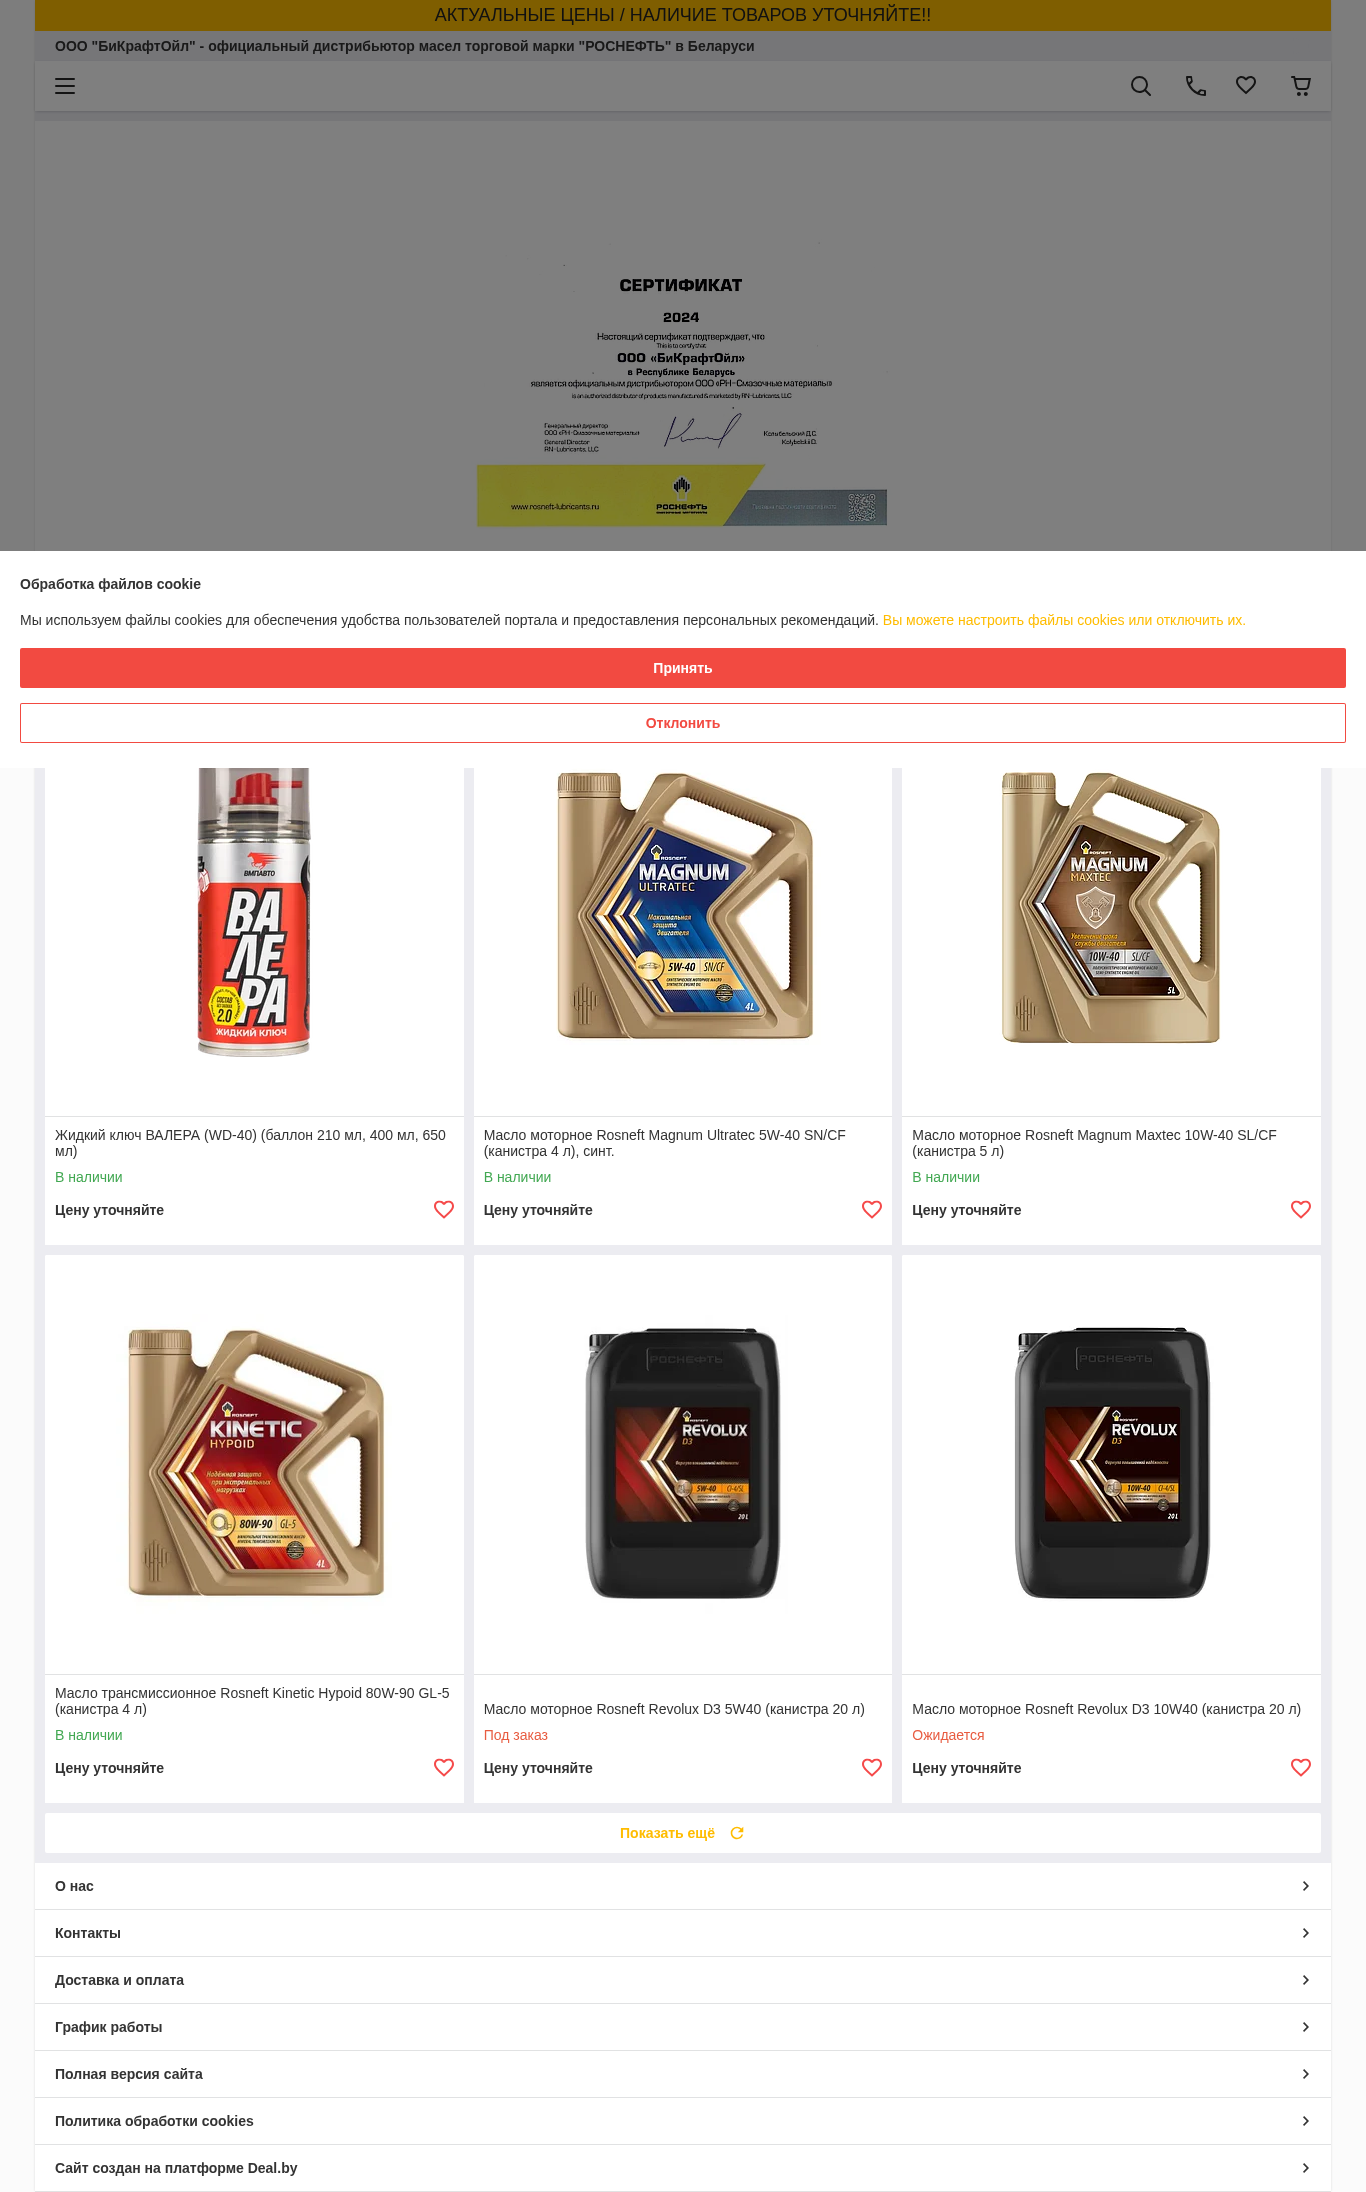Click the phone contact icon
1366x2192 pixels.
point(1195,86)
